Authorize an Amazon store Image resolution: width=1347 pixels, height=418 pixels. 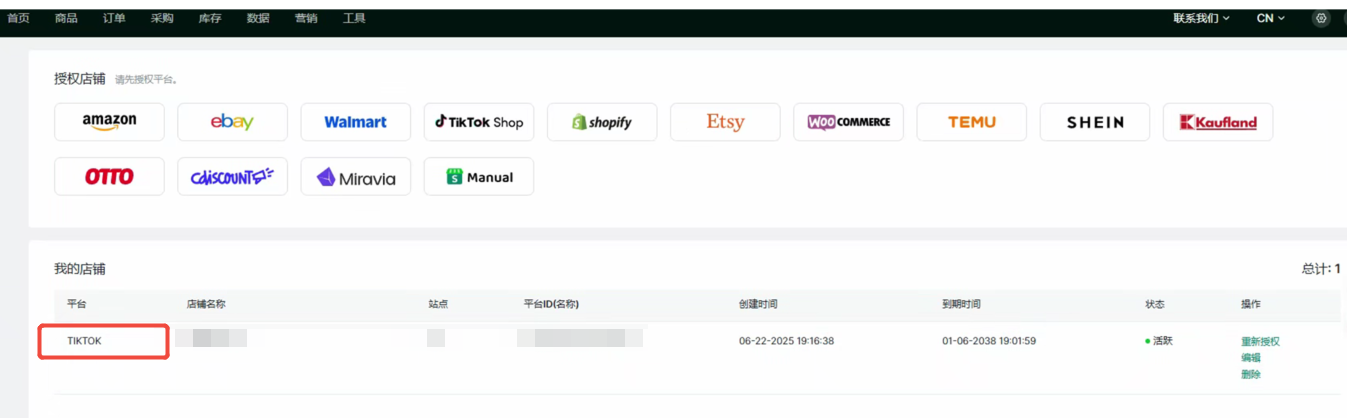pos(109,122)
